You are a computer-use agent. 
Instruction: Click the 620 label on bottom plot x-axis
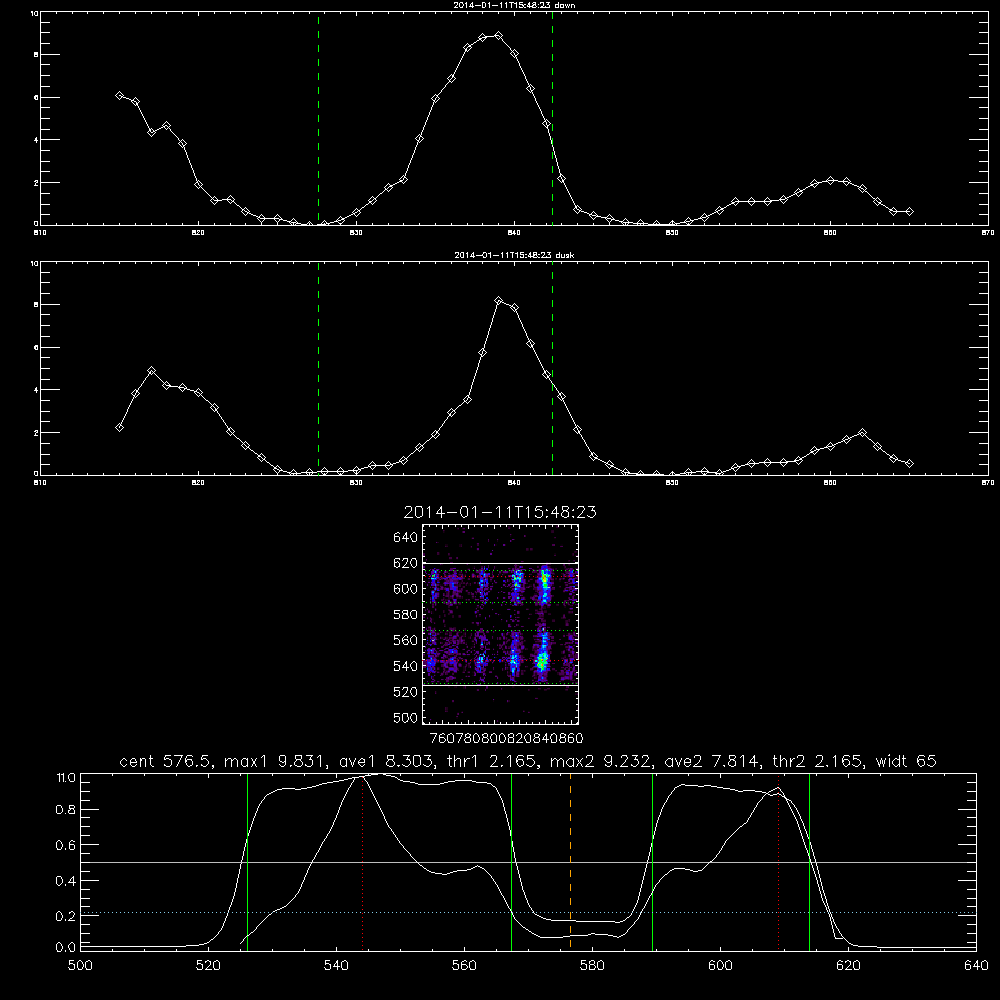click(x=848, y=965)
